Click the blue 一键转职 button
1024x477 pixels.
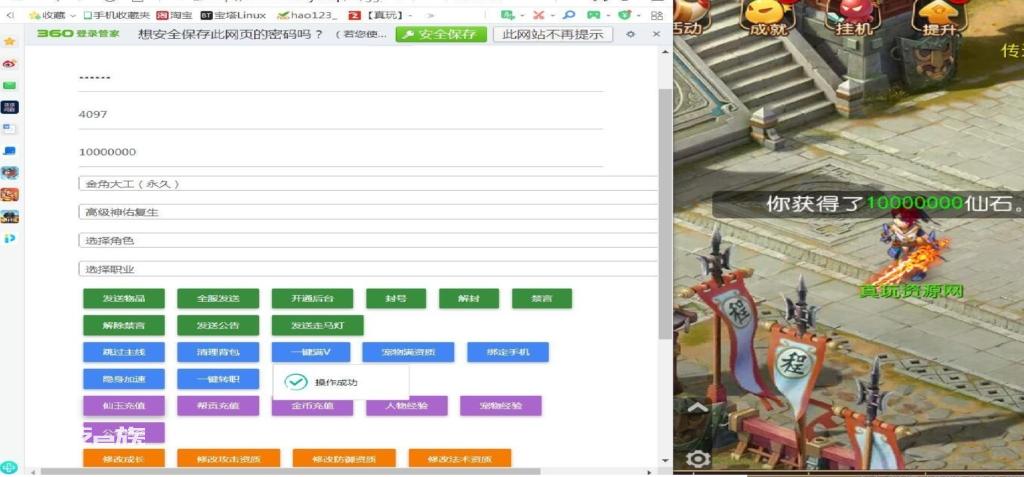tap(218, 379)
